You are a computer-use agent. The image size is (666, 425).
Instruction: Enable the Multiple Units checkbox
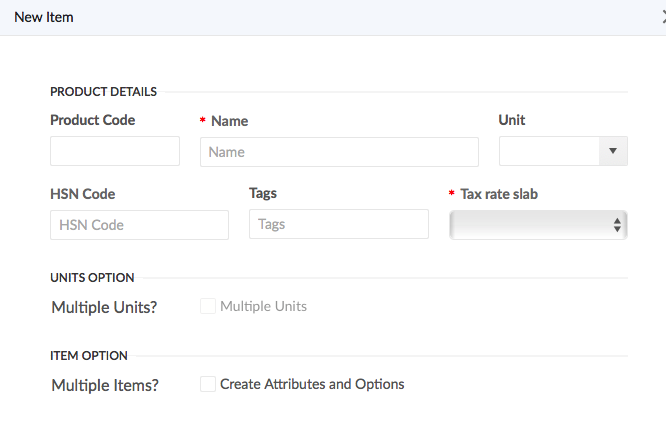coord(208,306)
